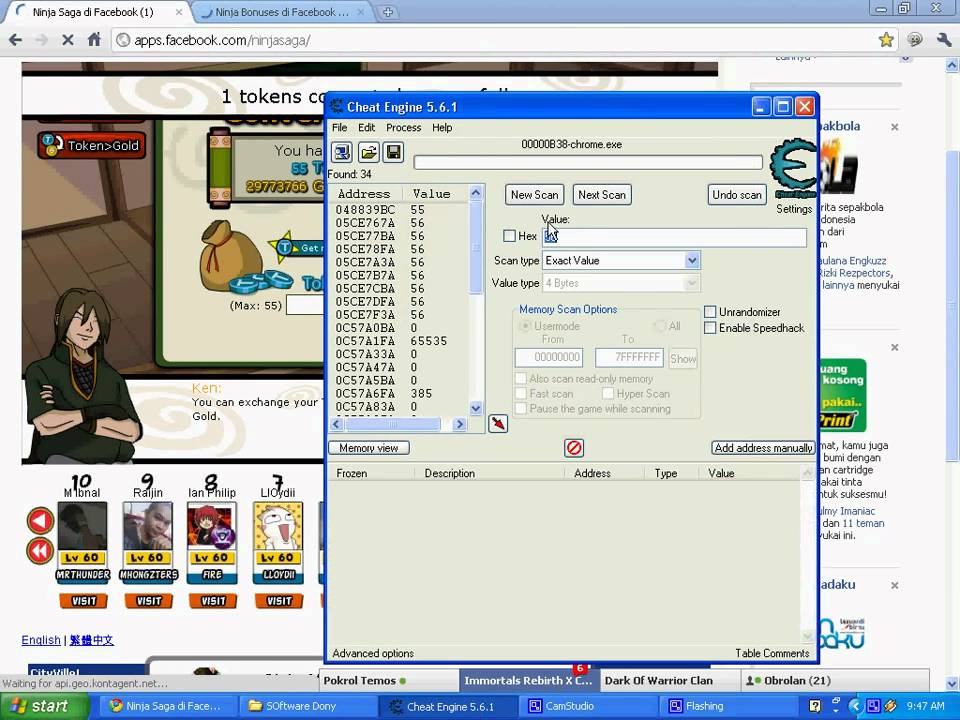Toggle Pause the game while scanning checkbox

[521, 408]
